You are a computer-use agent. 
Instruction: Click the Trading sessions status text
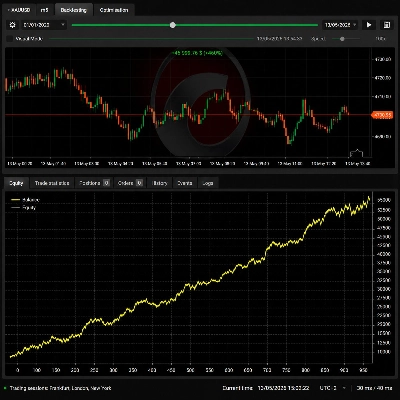click(60, 388)
